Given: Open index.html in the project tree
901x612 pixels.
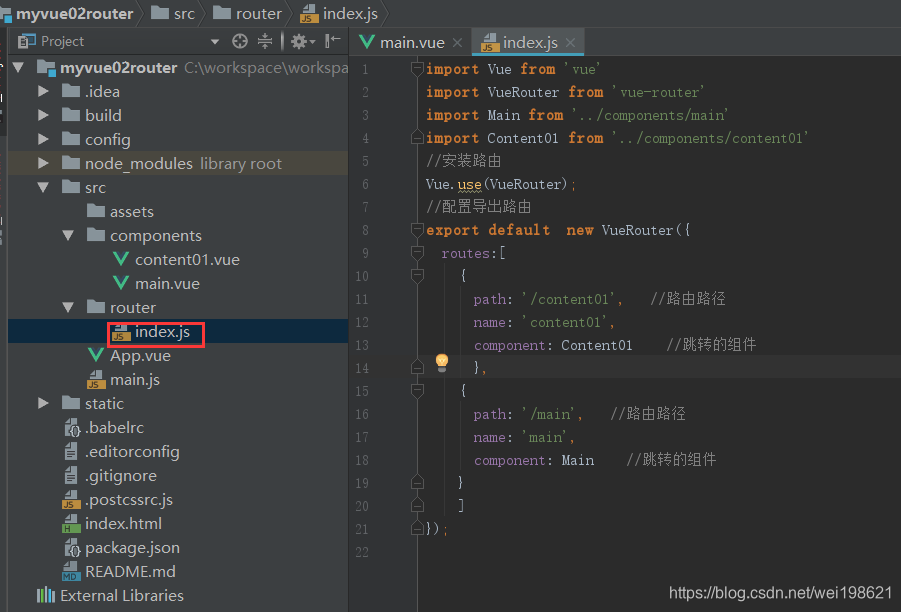Looking at the screenshot, I should (124, 524).
